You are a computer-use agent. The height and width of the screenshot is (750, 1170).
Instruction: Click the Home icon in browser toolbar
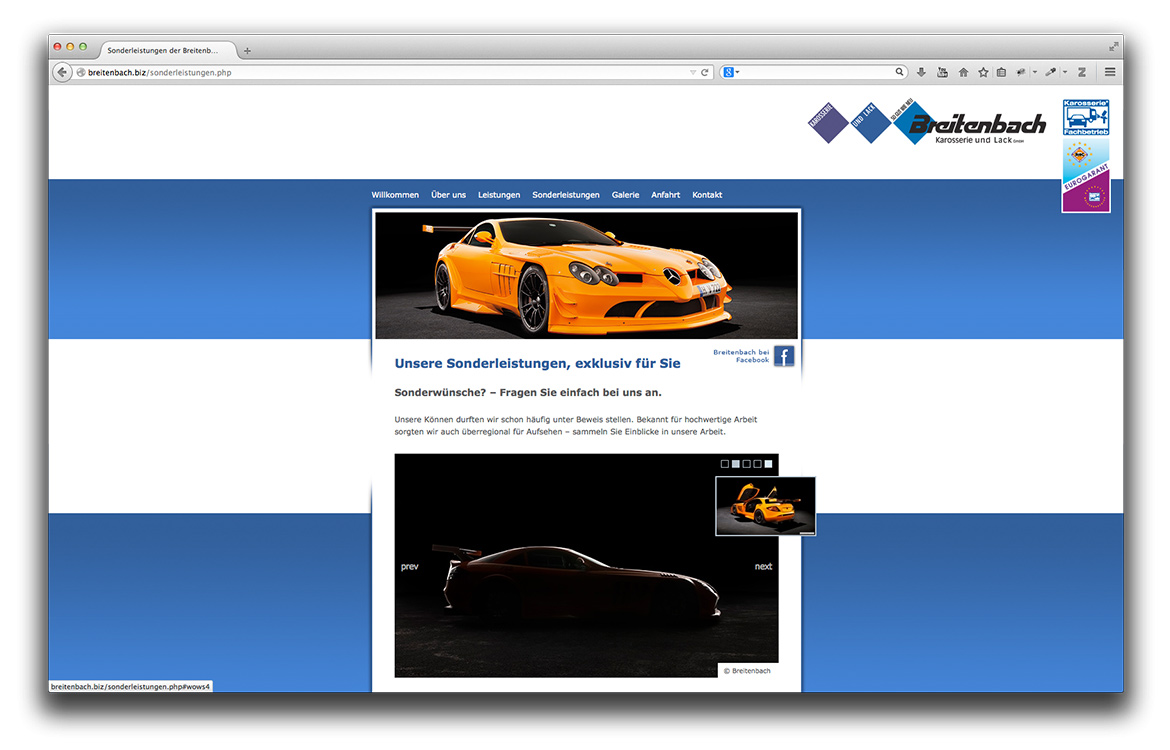(x=963, y=72)
